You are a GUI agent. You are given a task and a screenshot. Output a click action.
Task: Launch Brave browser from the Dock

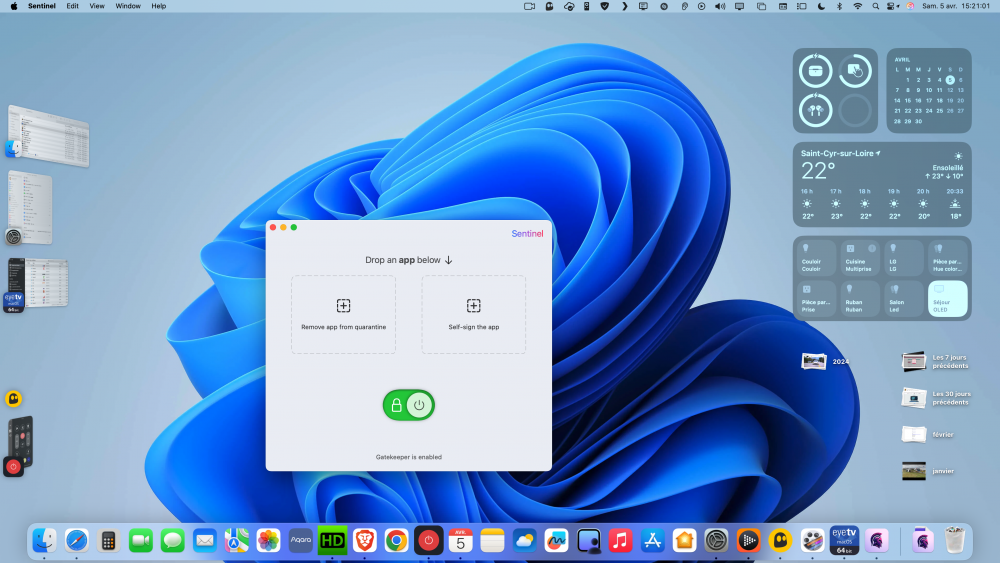[x=365, y=541]
